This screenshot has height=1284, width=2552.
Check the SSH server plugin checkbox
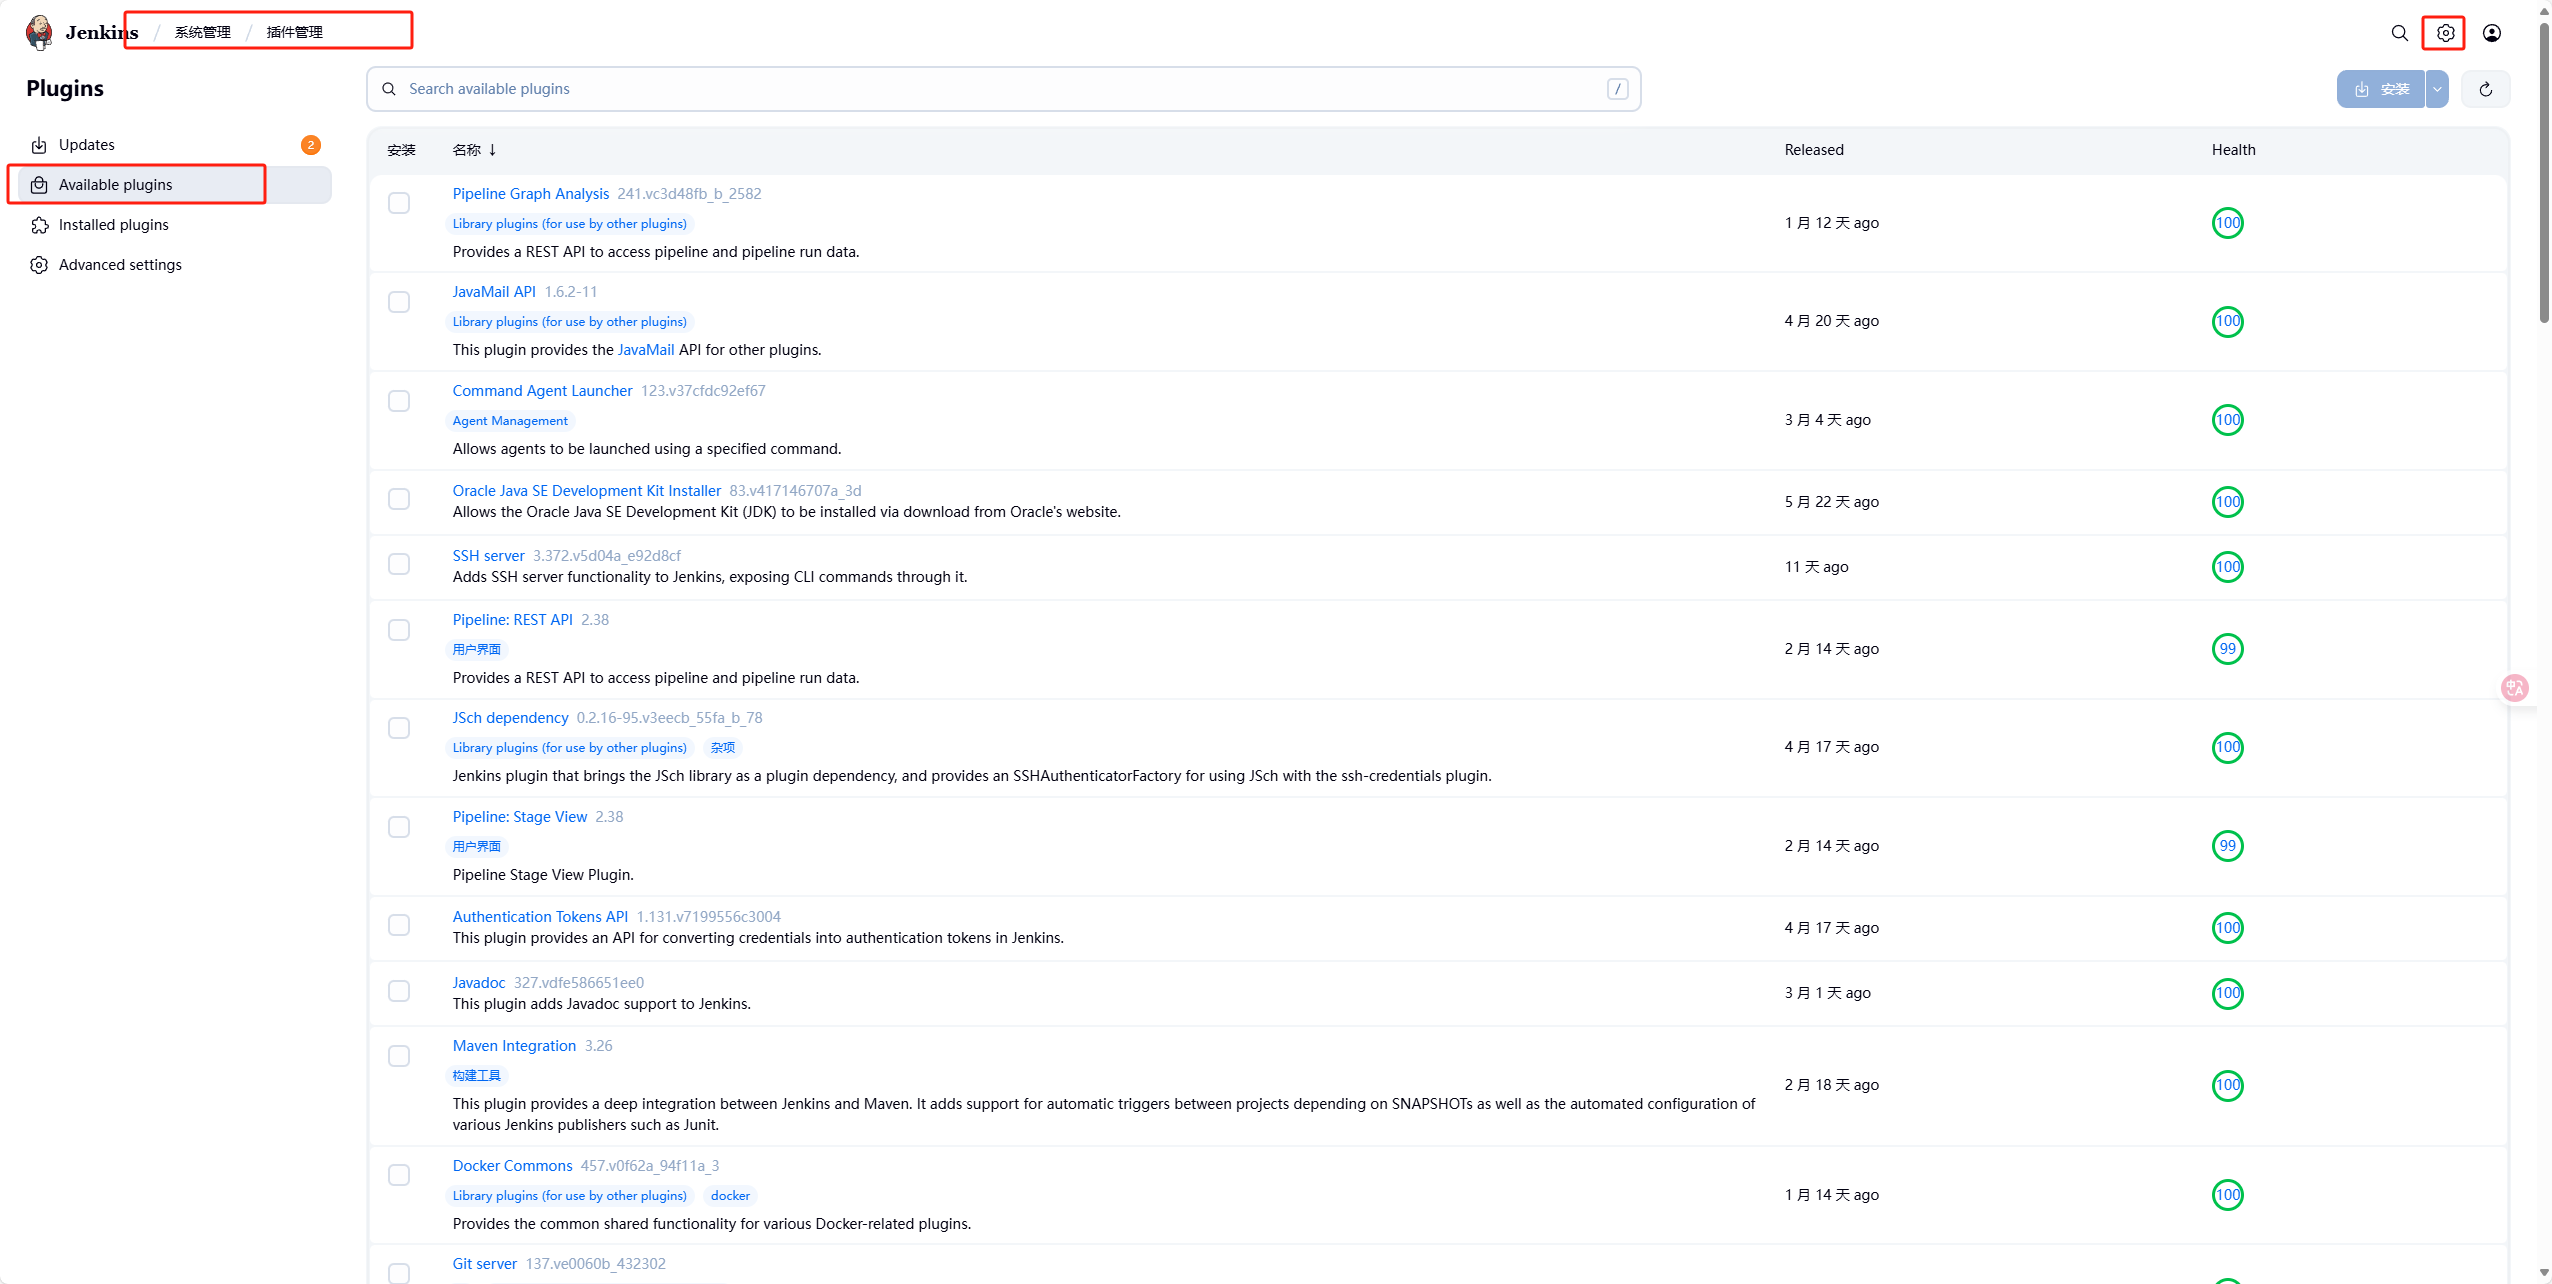(x=399, y=564)
